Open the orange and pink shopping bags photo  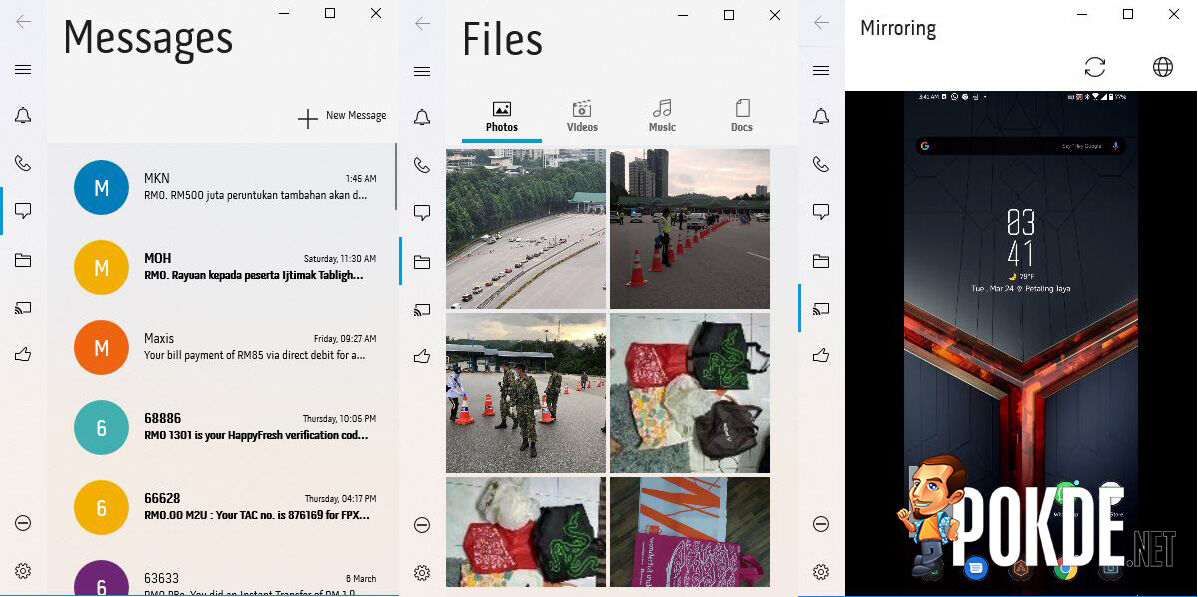click(690, 532)
